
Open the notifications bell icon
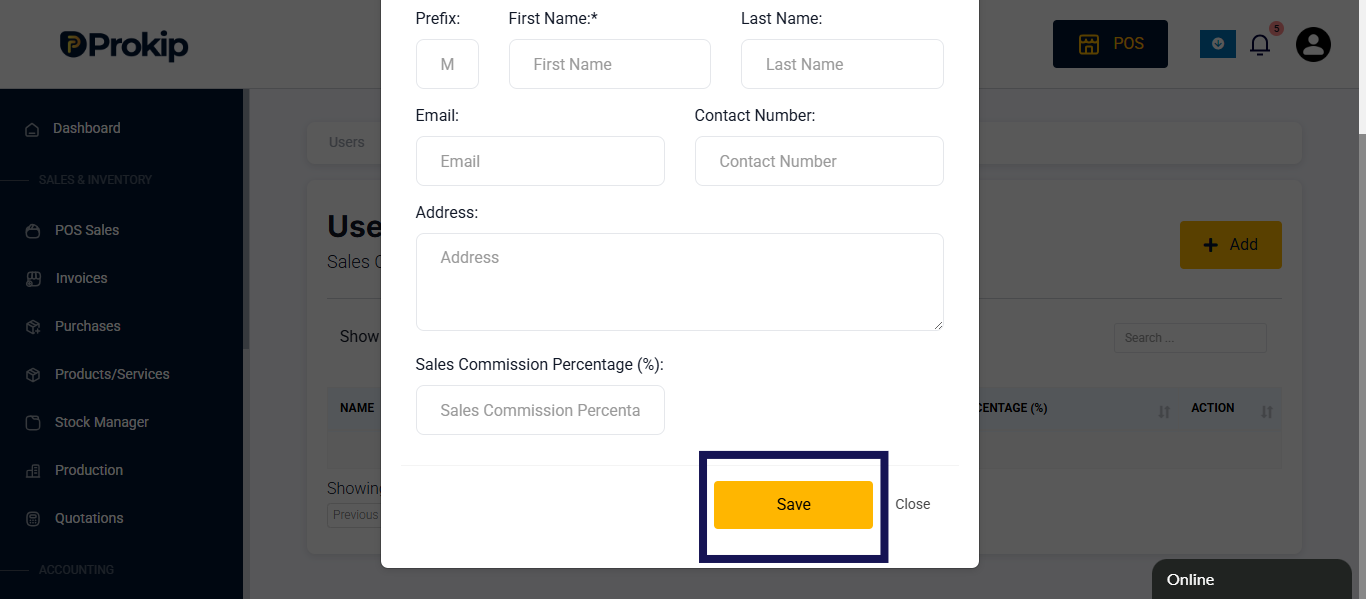click(1260, 44)
